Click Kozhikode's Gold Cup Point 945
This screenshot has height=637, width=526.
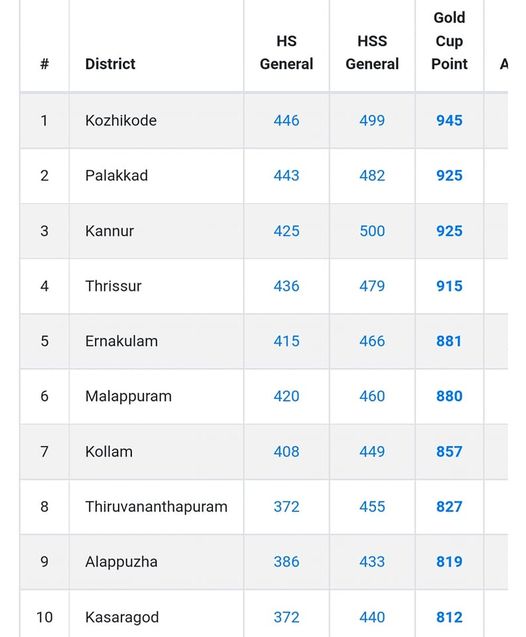point(449,120)
